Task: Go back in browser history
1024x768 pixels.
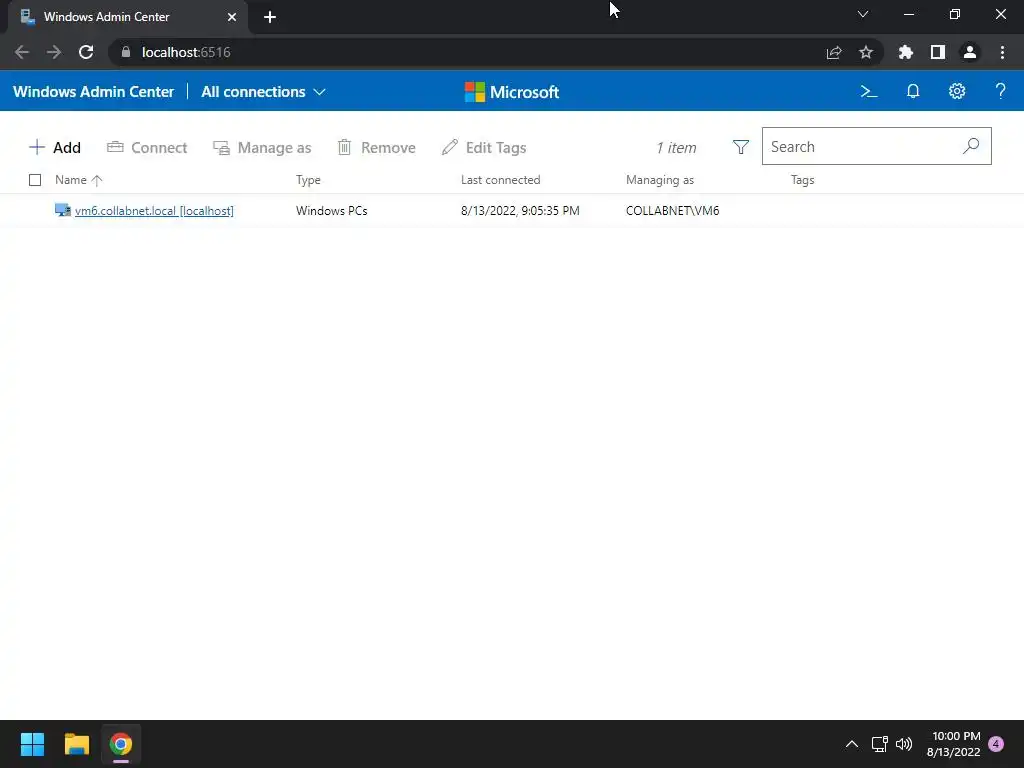Action: coord(22,52)
